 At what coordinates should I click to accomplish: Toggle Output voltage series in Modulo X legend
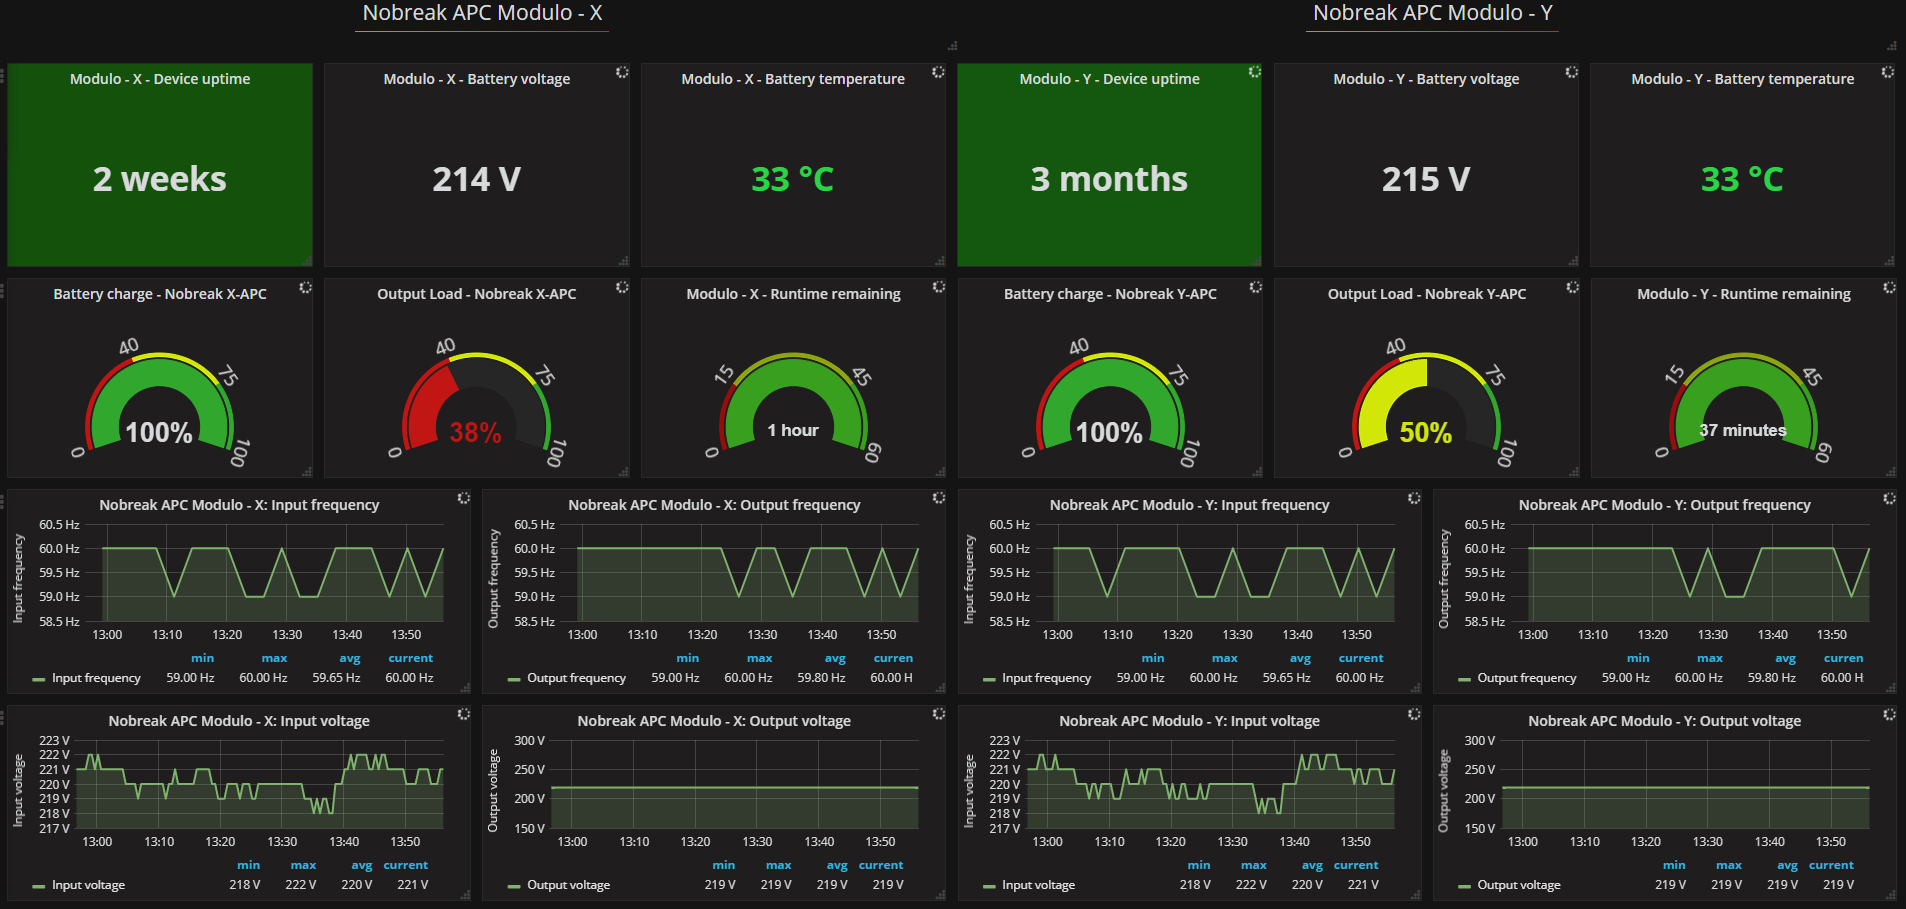click(569, 885)
